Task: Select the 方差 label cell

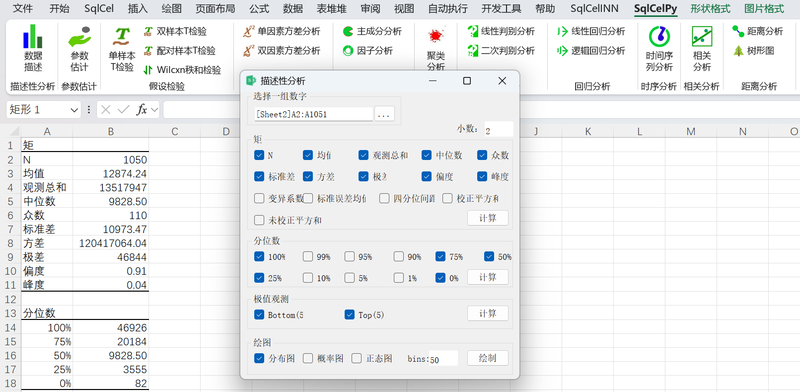Action: tap(47, 243)
